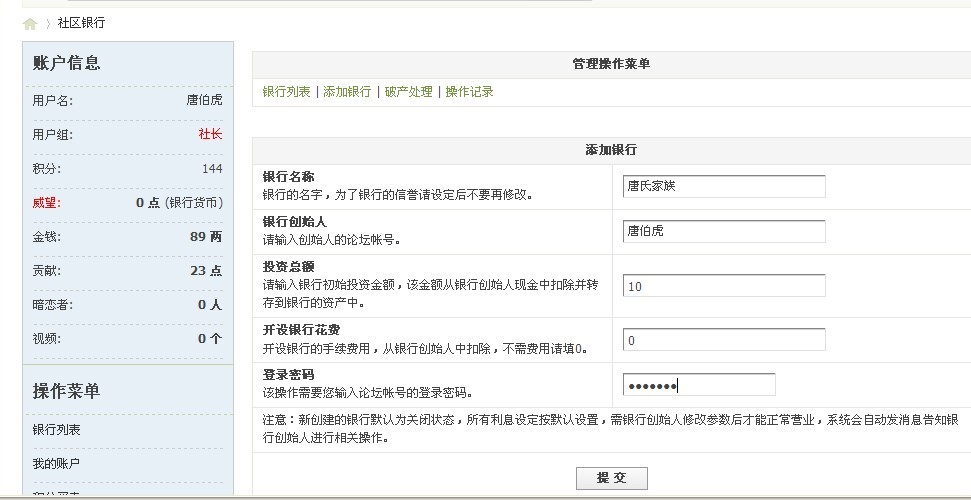Open 银行列表 in the sidebar menu
This screenshot has height=500, width=971.
click(56, 430)
